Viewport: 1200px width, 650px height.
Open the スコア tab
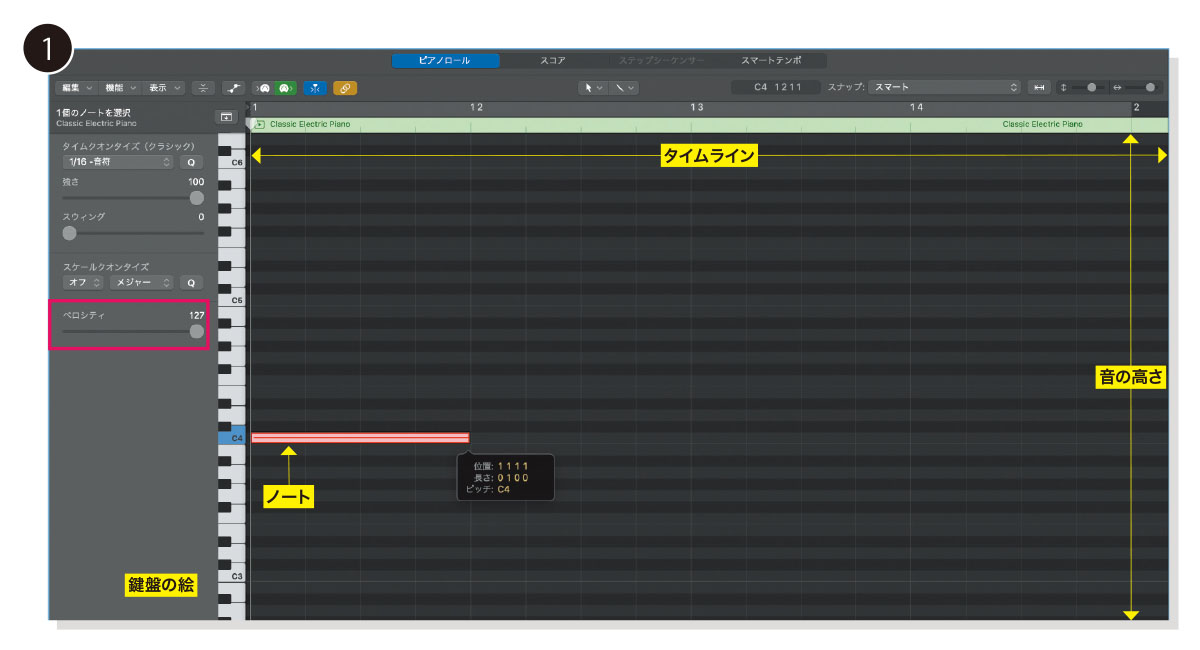(553, 61)
